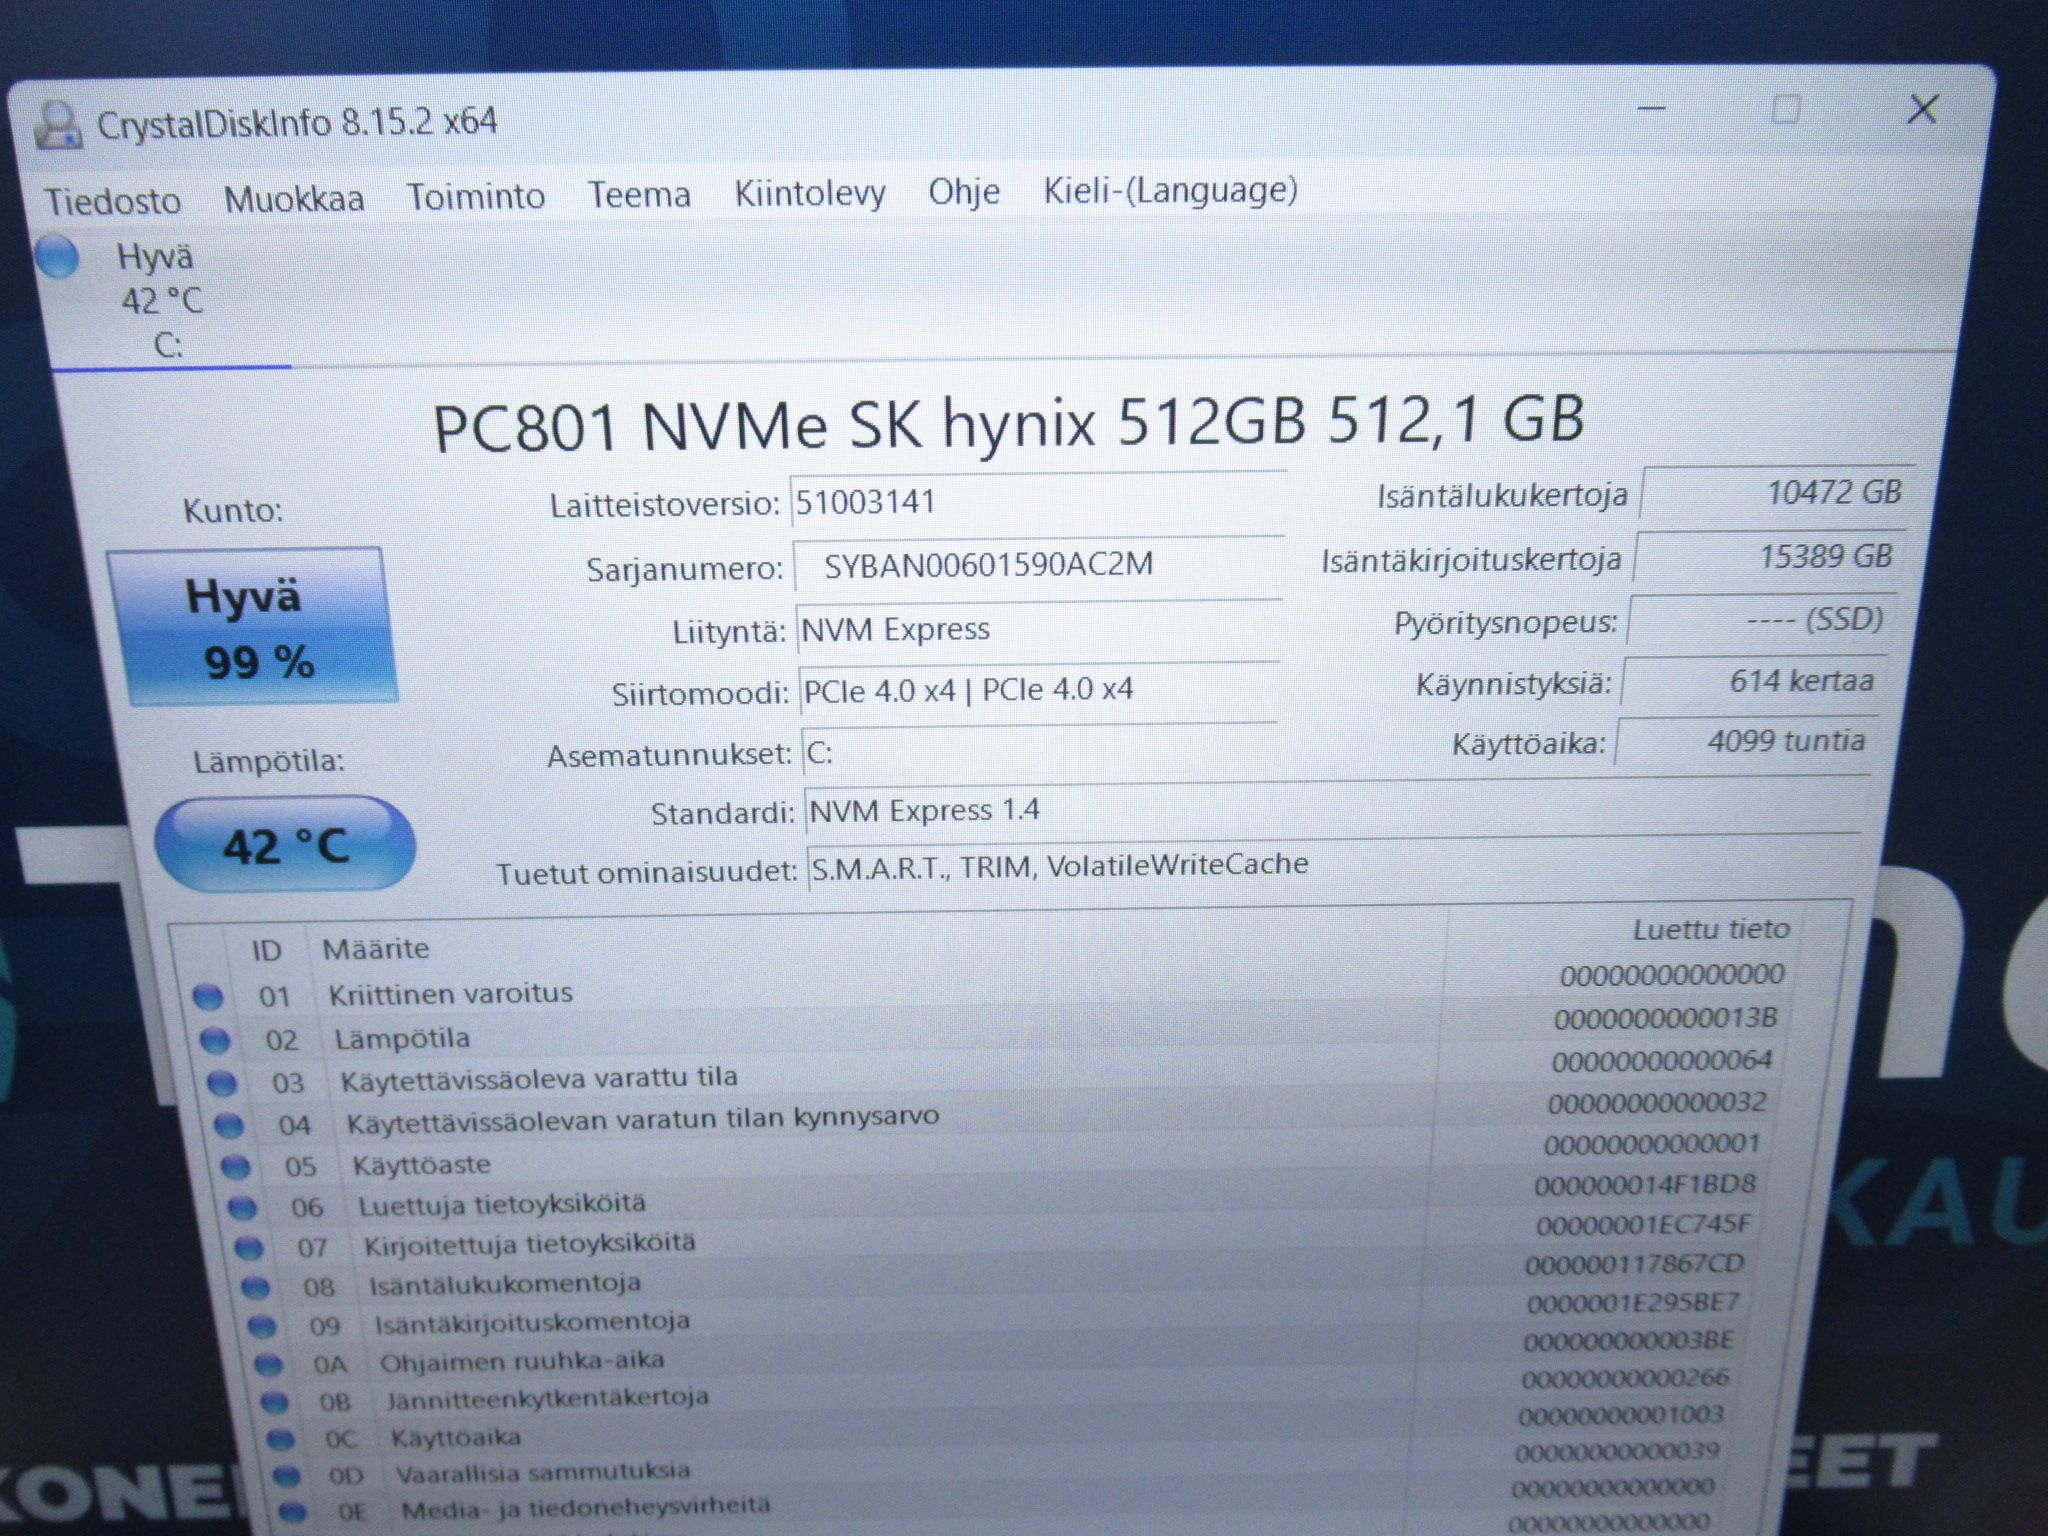Click the status dot beside Käyttöaste row
2048x1536 pixels.
[235, 1167]
